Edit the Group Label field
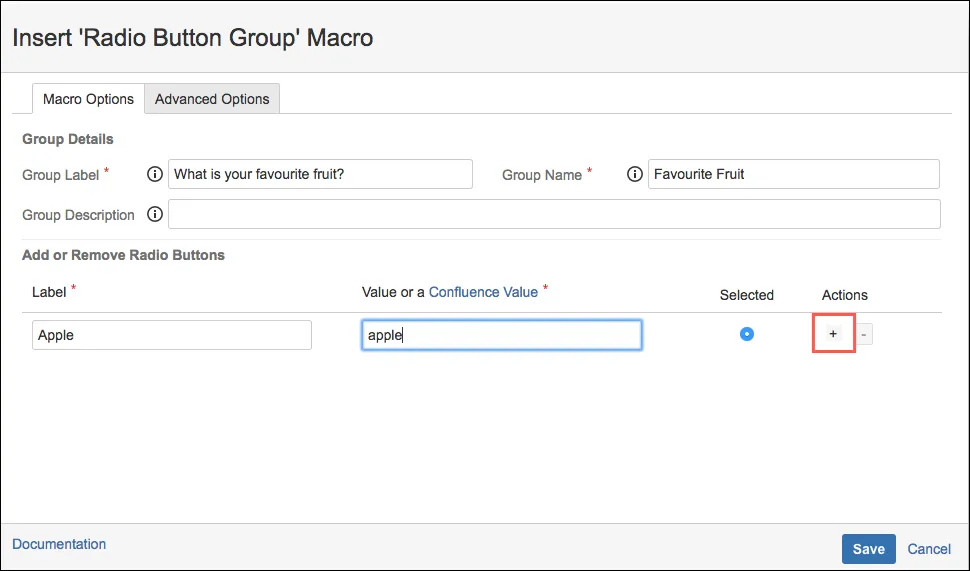The width and height of the screenshot is (970, 571). [x=320, y=174]
